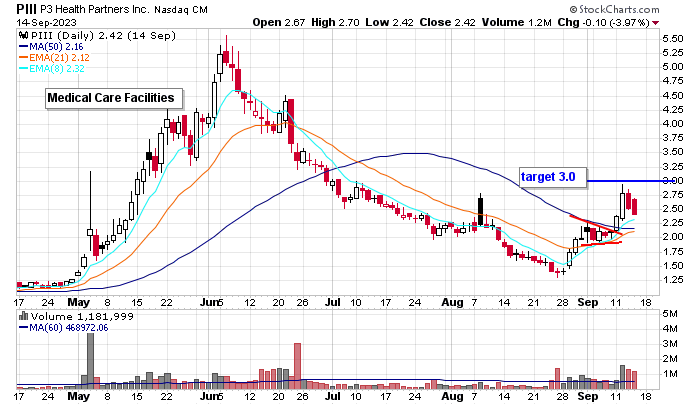Click the StockCharts.com attribution text
This screenshot has height=405, width=700.
point(614,9)
